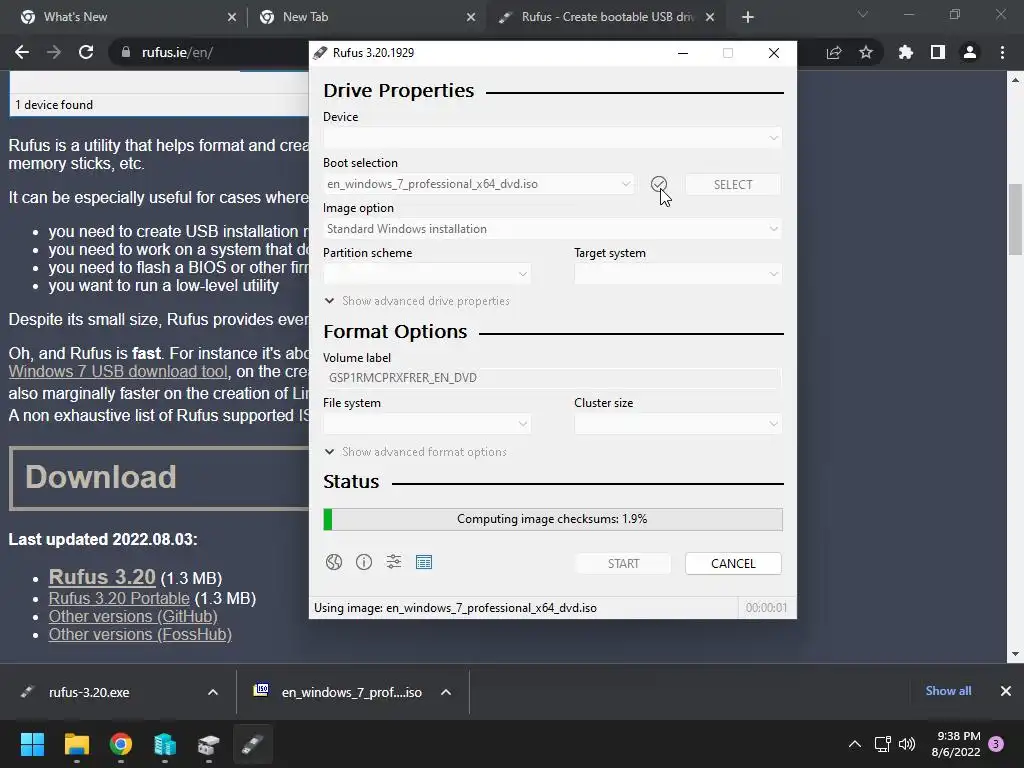The width and height of the screenshot is (1024, 768).
Task: Click the Rufus language globe icon
Action: tap(334, 562)
